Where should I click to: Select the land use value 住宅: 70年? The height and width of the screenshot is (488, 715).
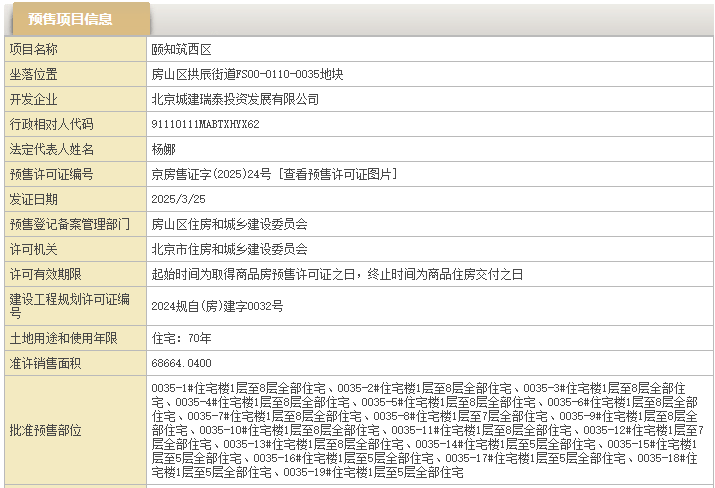click(181, 338)
